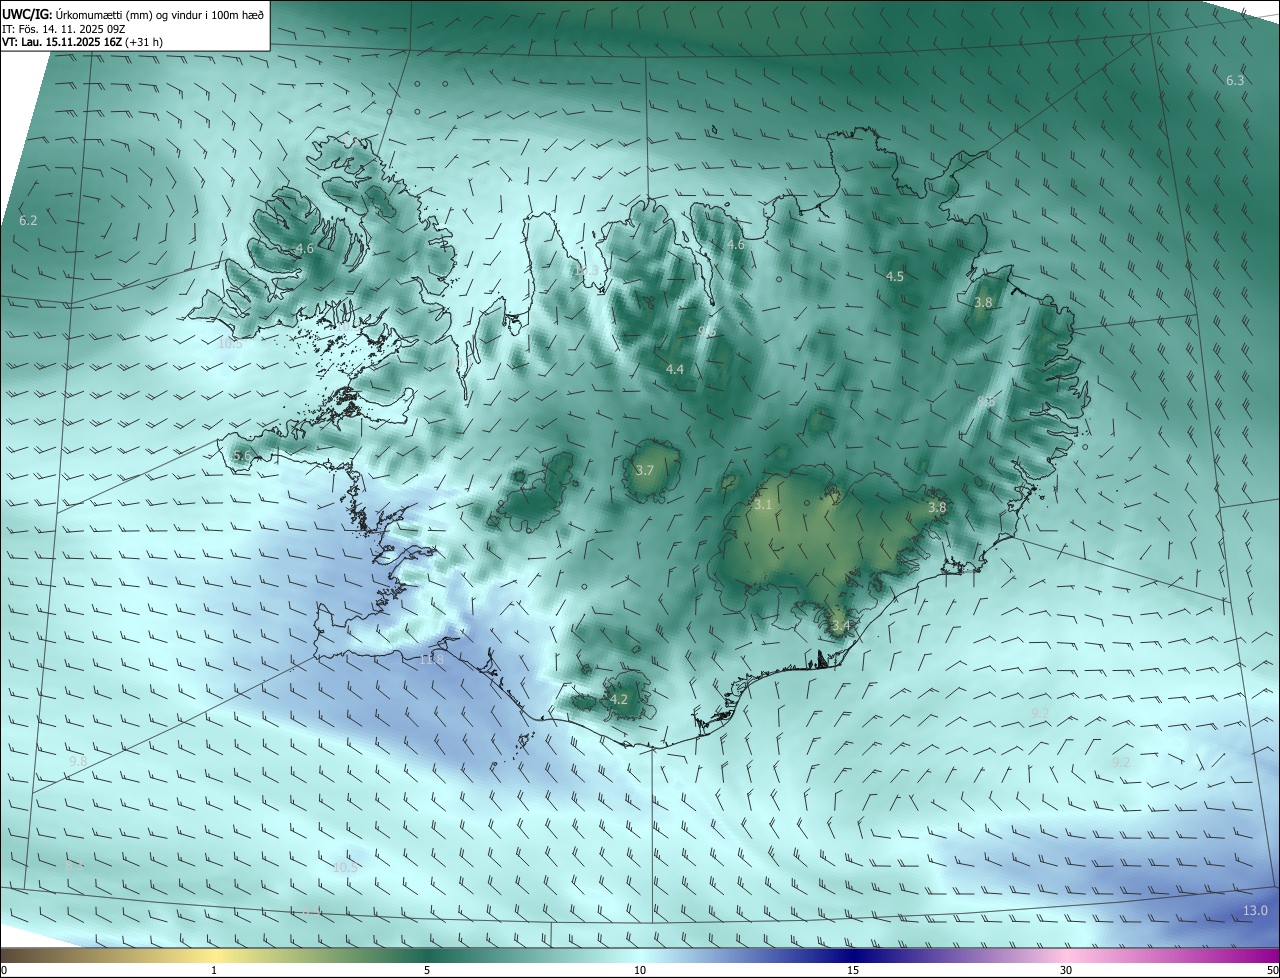Click the "UWC/IG: Úrkomumætti (mm)" title line
The width and height of the screenshot is (1280, 978).
[133, 13]
